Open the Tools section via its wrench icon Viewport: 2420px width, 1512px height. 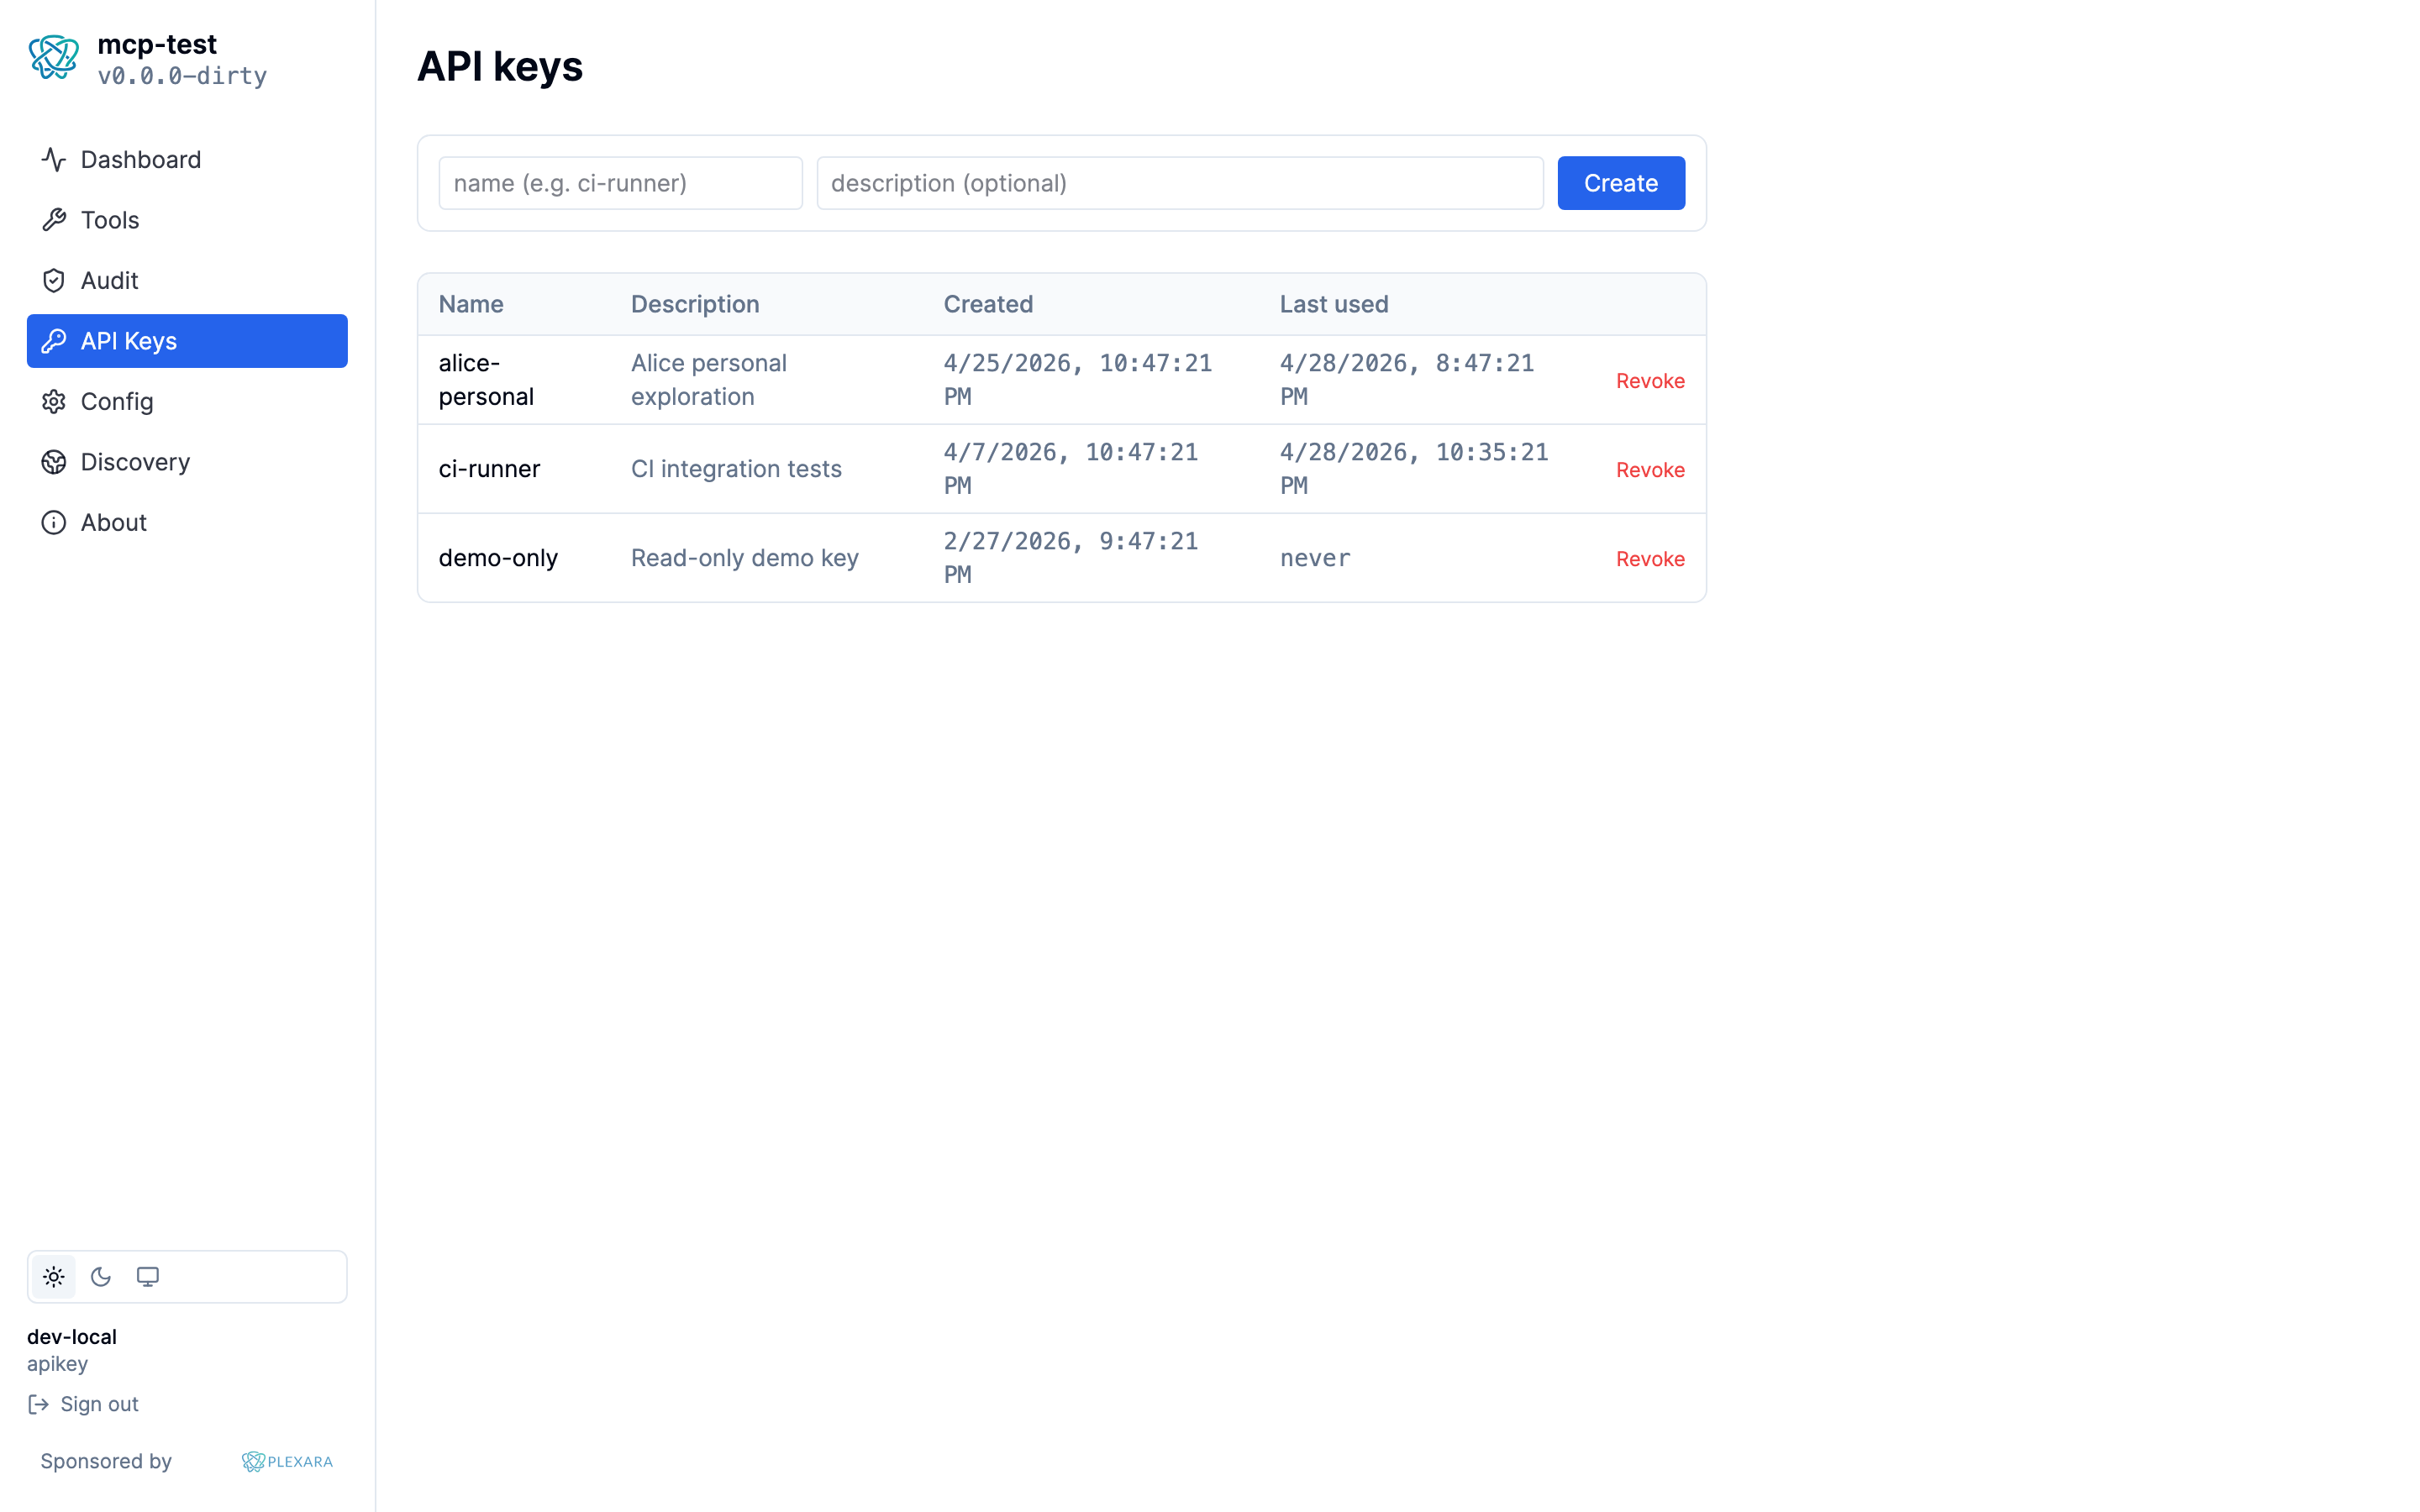pos(53,219)
